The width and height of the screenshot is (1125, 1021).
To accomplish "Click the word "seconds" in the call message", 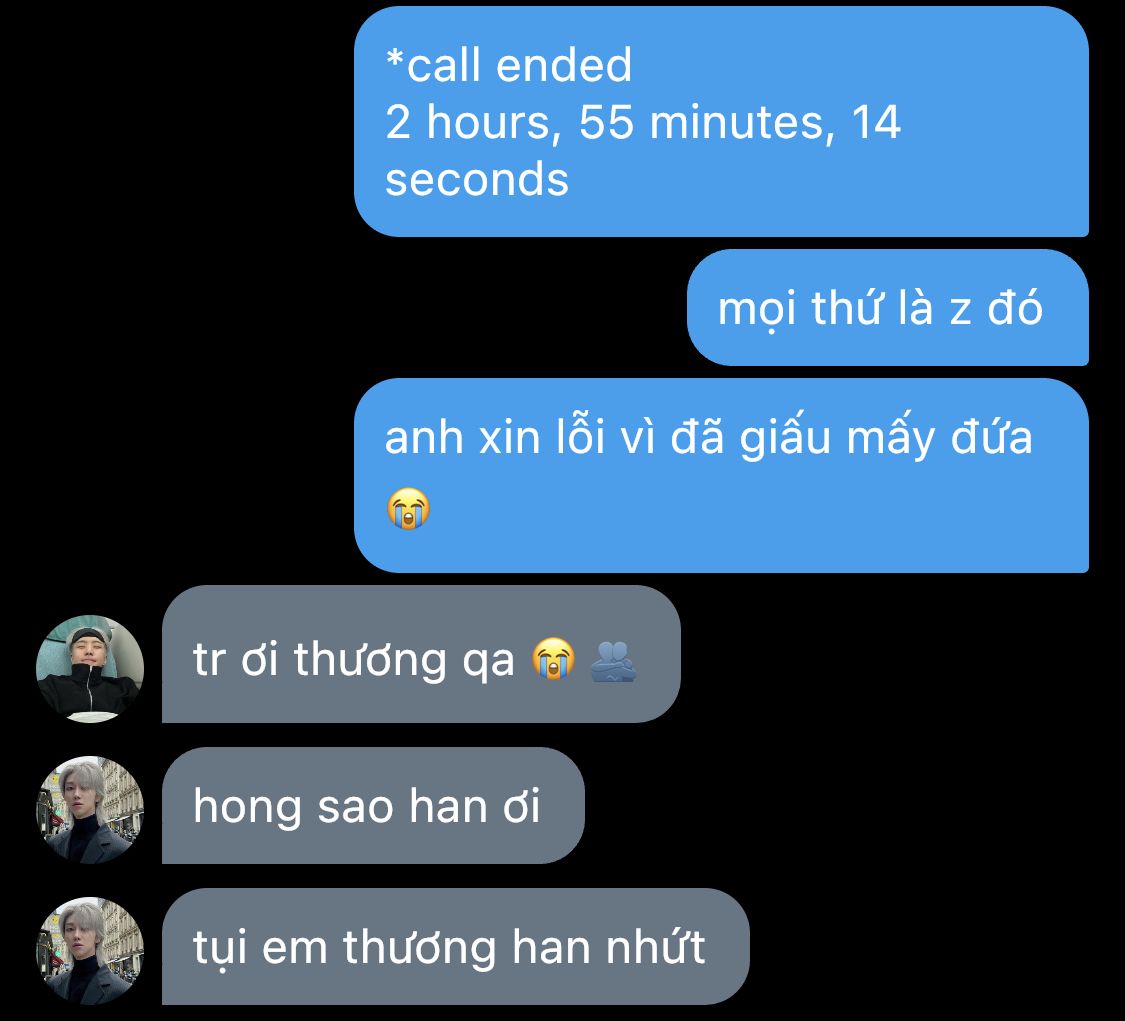I will tap(477, 179).
